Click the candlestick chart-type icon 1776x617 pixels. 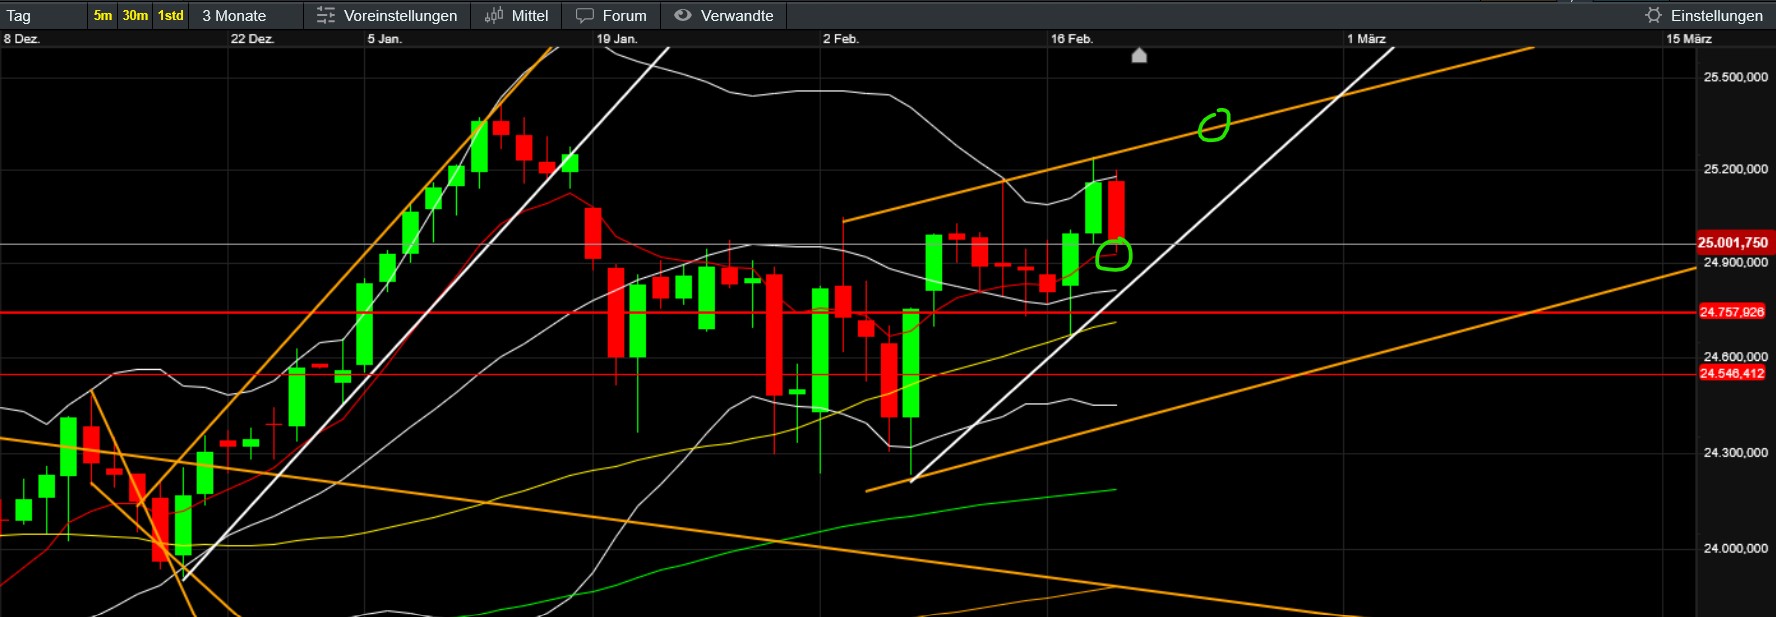[494, 15]
